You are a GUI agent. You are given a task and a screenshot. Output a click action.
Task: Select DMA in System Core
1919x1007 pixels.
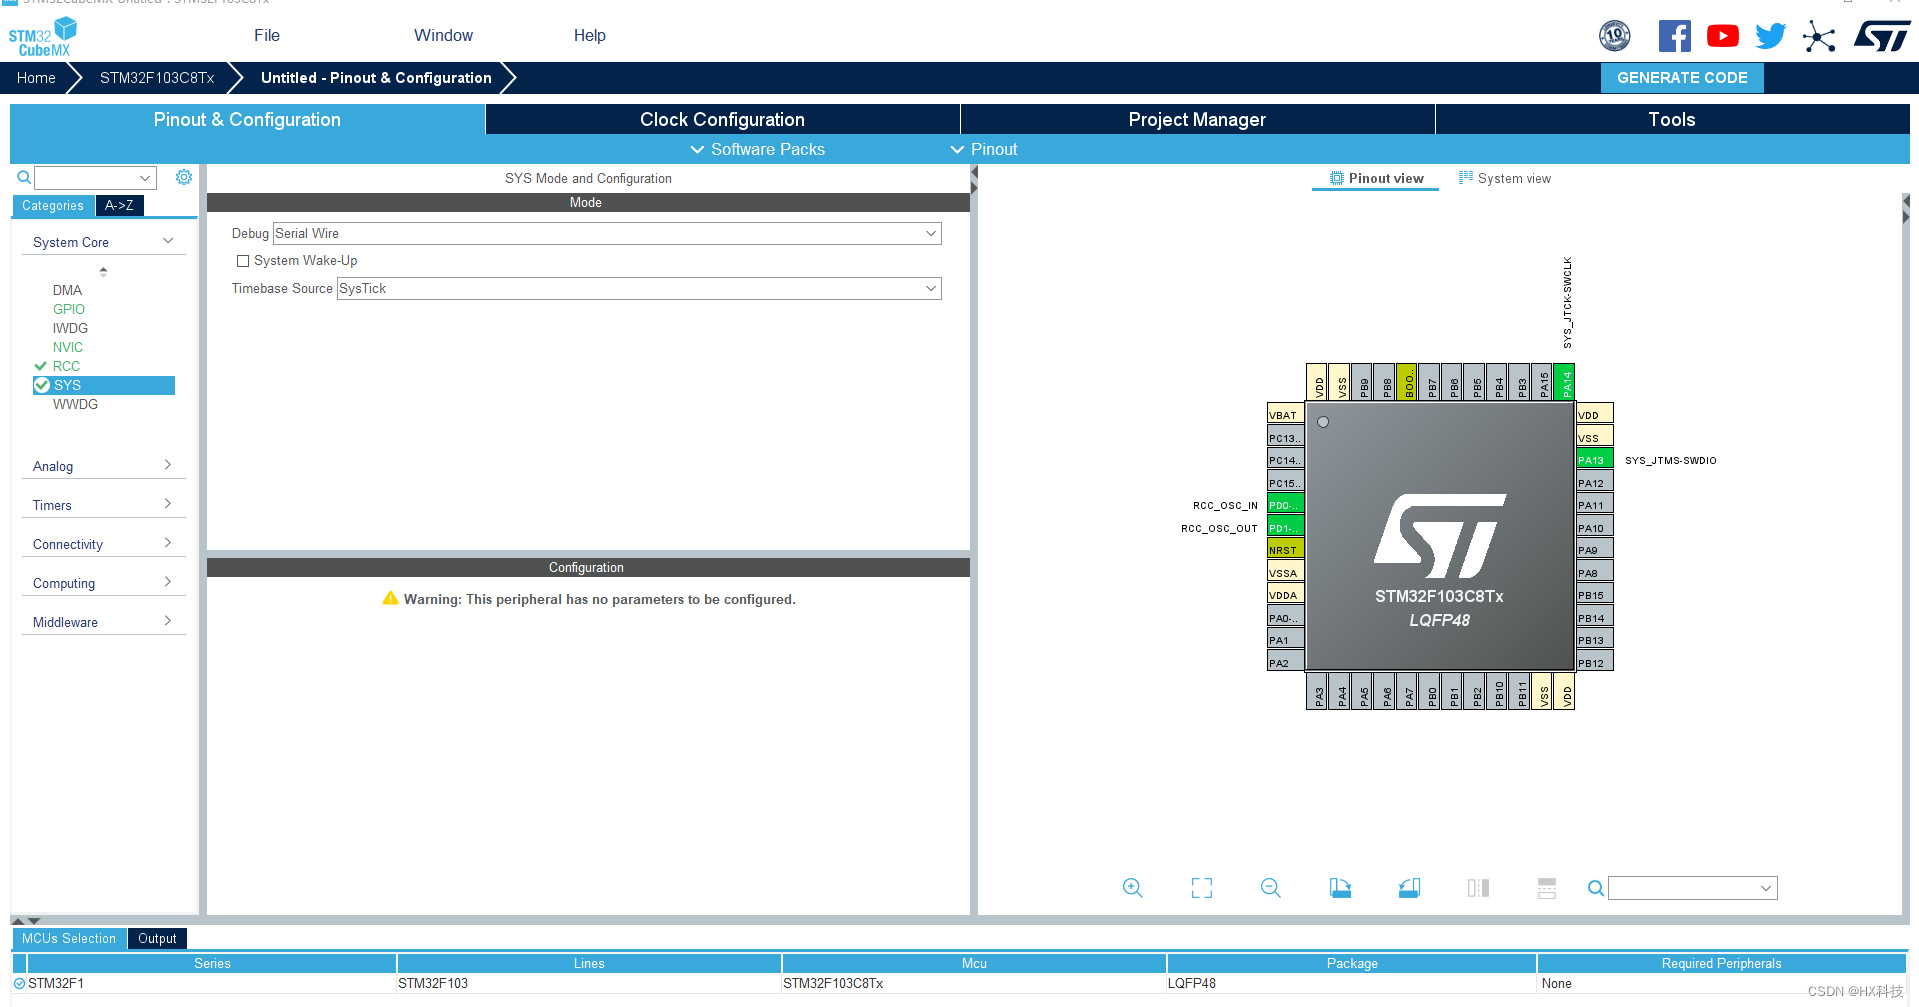(x=67, y=290)
